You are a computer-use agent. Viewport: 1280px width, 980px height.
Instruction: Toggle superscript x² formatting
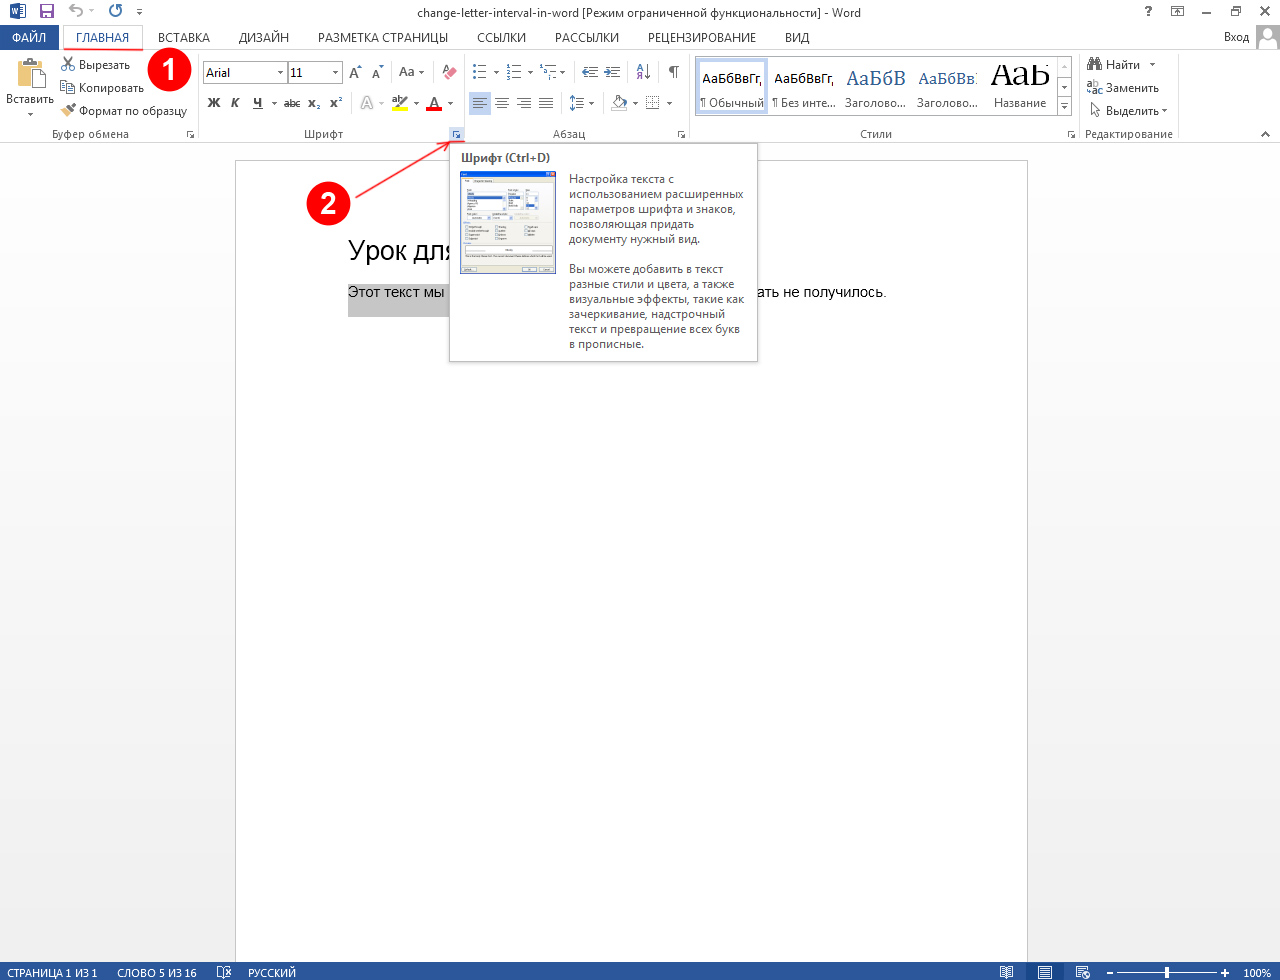pos(336,103)
